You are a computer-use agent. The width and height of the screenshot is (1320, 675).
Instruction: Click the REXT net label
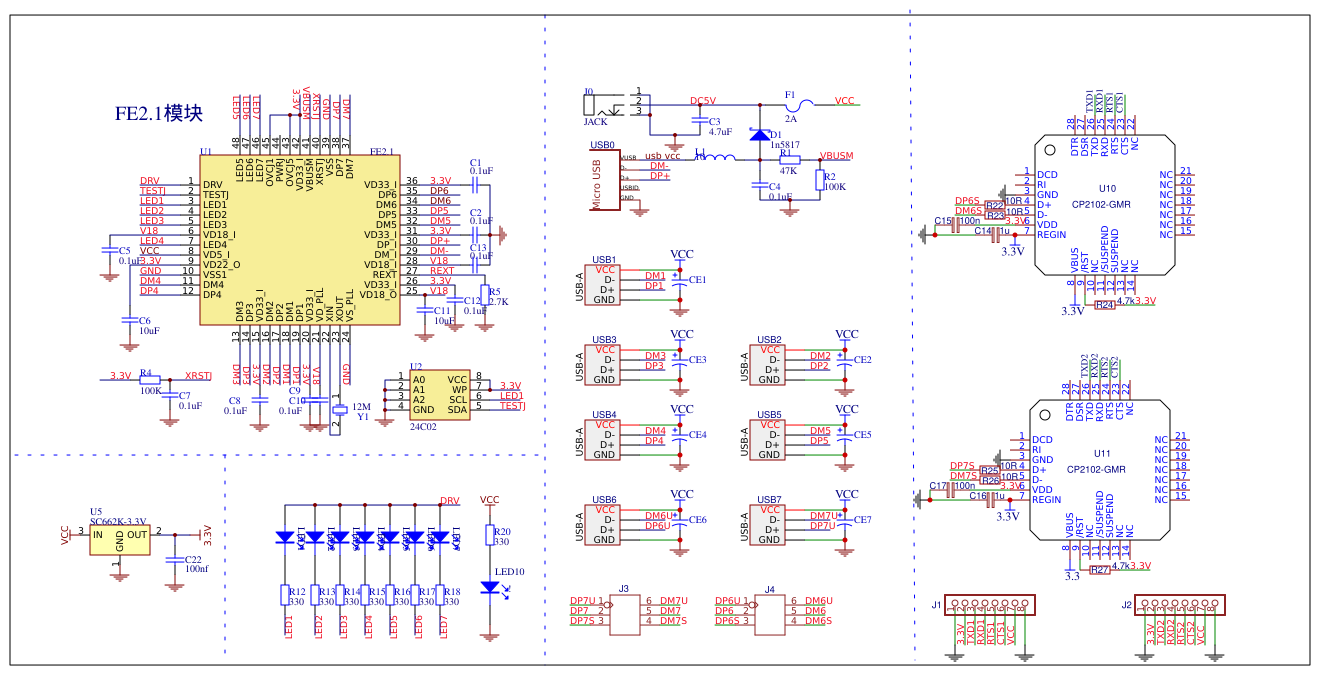click(442, 271)
